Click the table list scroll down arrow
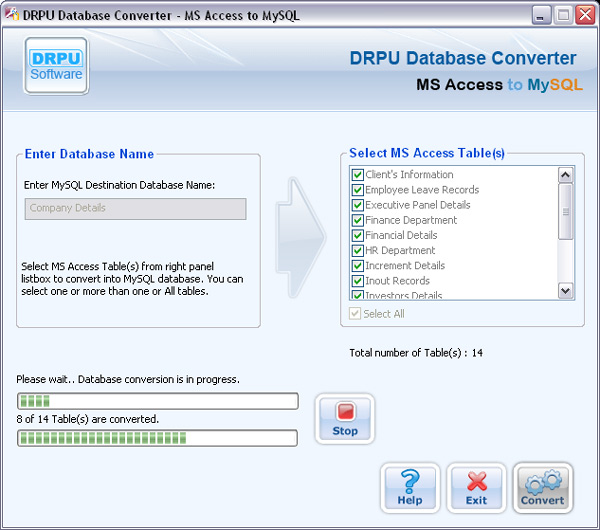Image resolution: width=600 pixels, height=530 pixels. (565, 290)
